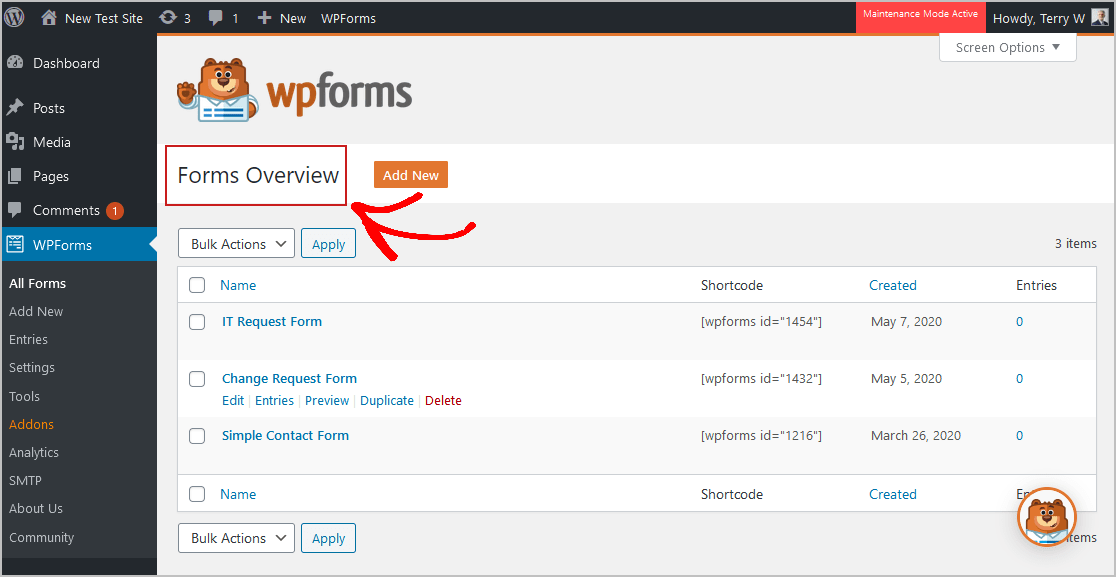Click entries count for Simple Contact Form

click(1019, 435)
